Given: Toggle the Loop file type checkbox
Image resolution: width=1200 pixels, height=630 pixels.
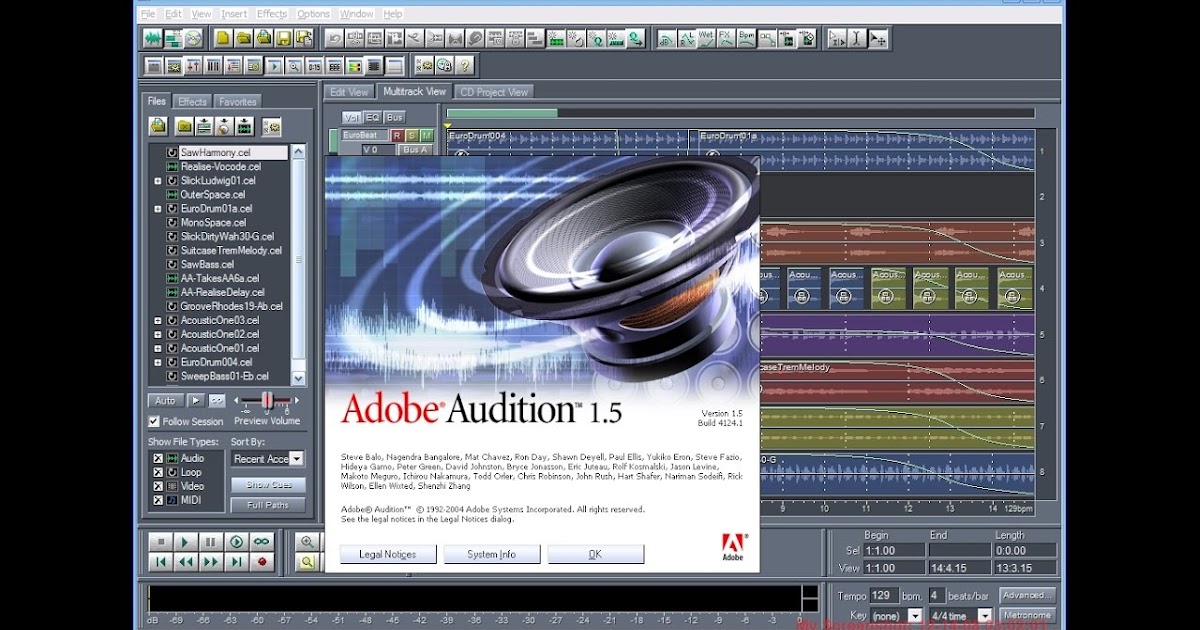Looking at the screenshot, I should click(x=158, y=472).
